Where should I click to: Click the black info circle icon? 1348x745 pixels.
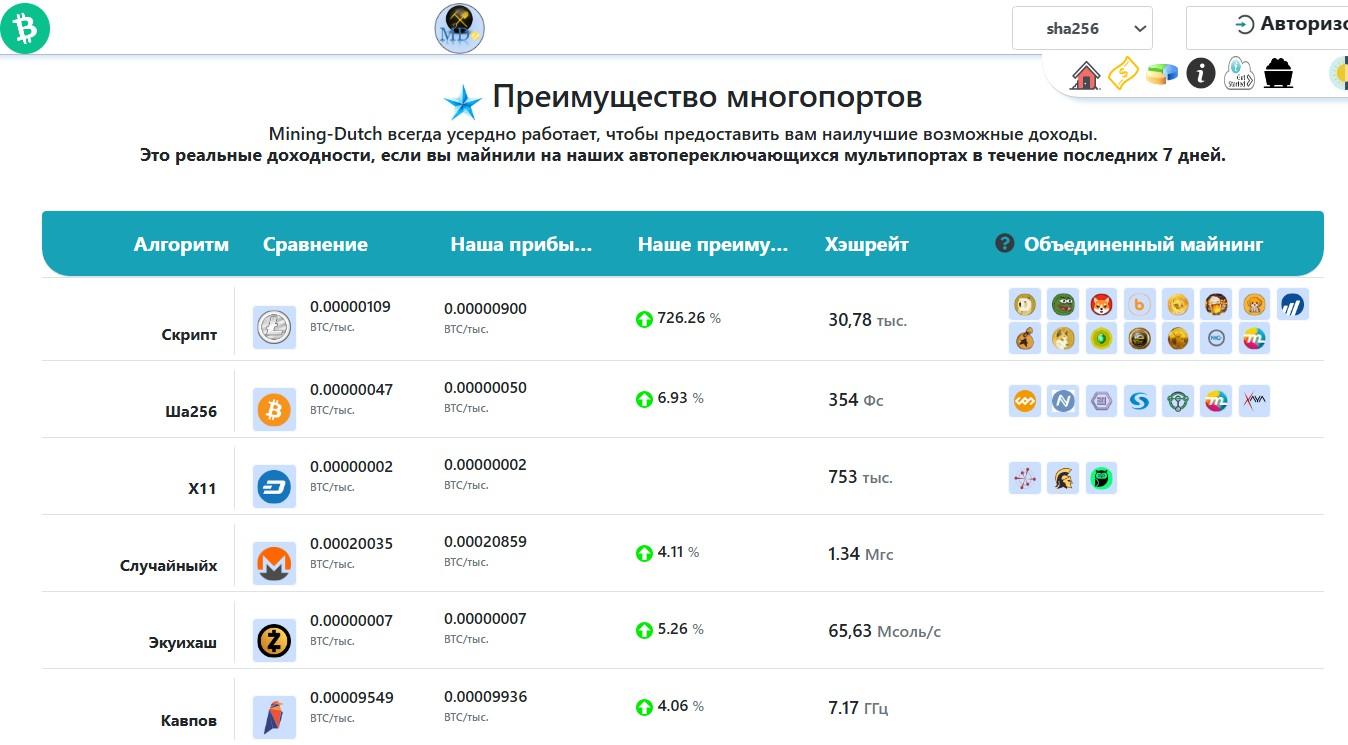pyautogui.click(x=1201, y=73)
